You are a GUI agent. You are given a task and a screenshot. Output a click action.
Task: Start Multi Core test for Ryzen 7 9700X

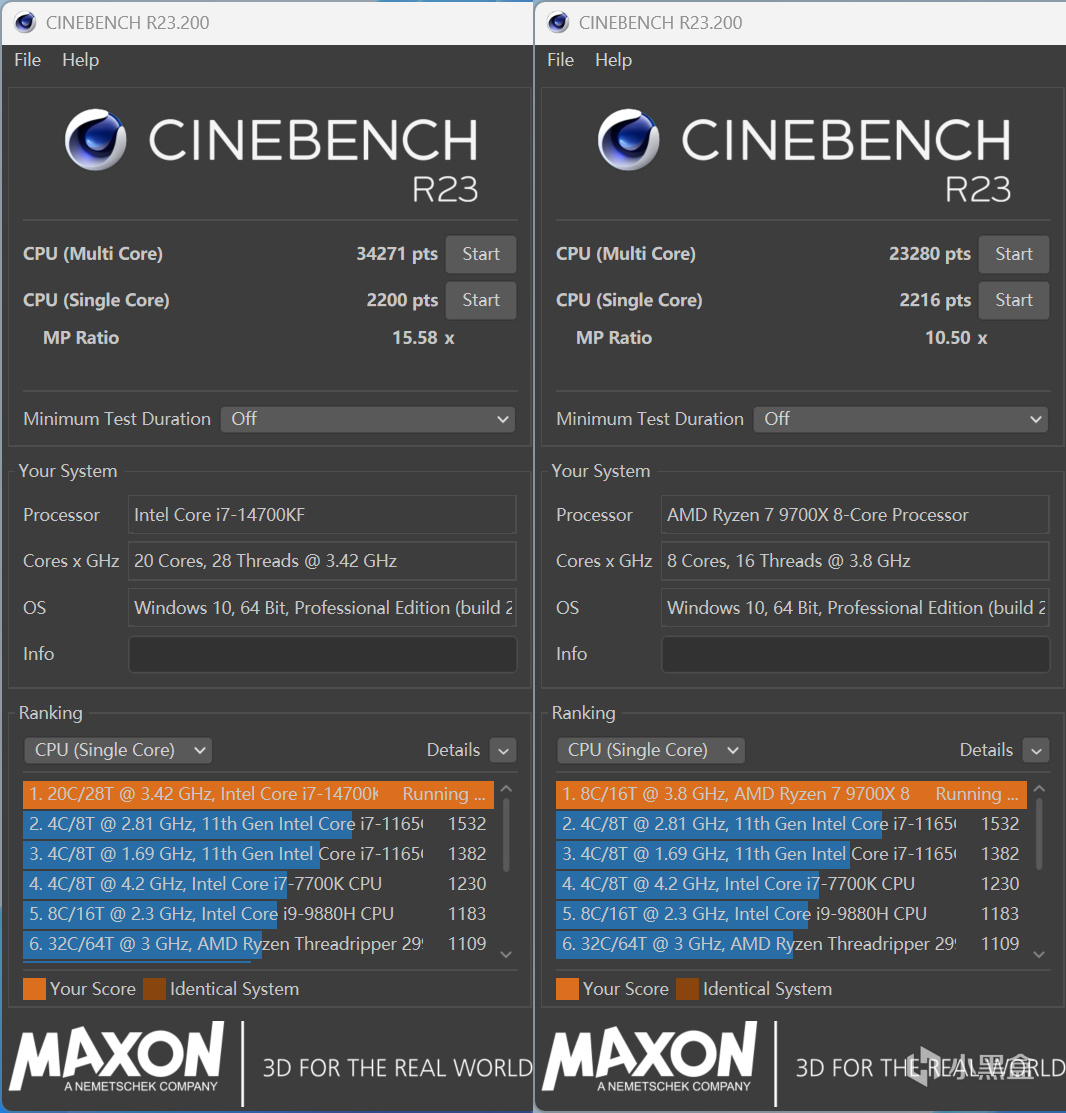click(1013, 254)
